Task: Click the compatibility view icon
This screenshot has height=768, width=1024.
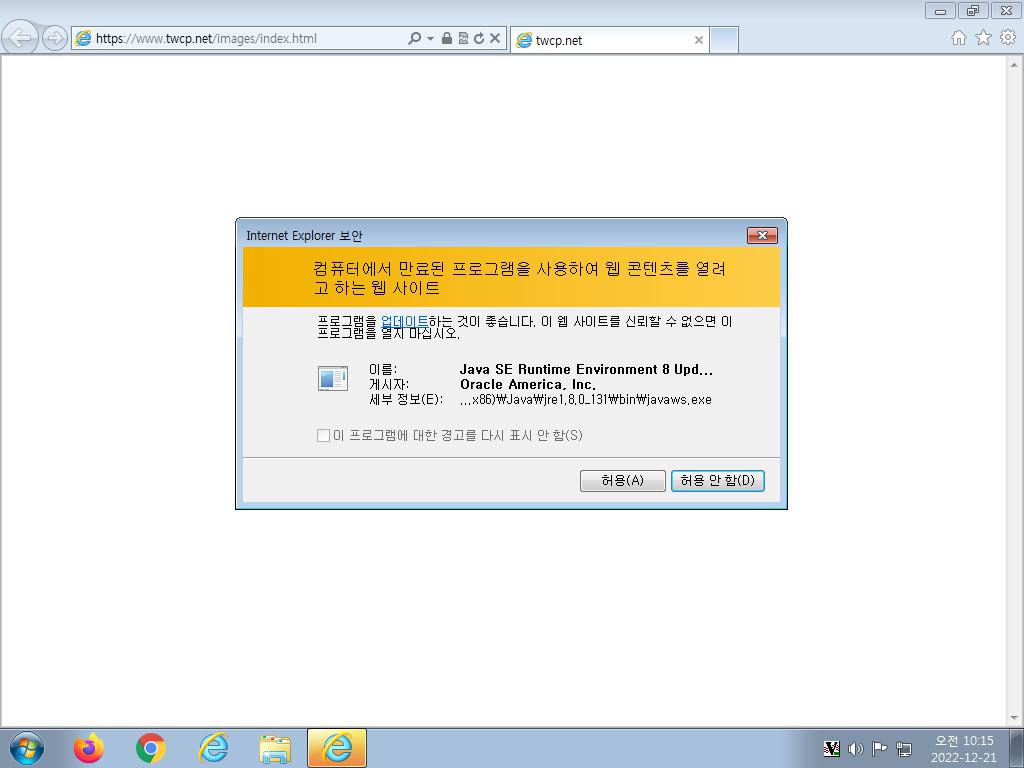Action: click(463, 39)
